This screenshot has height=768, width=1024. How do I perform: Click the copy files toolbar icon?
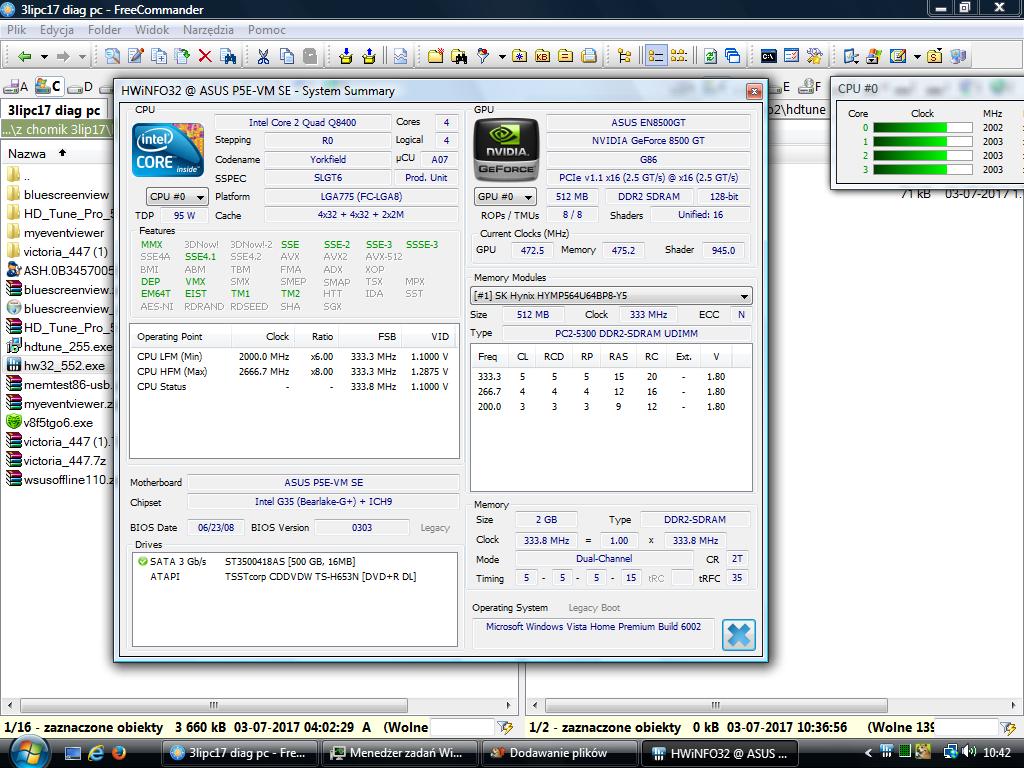[x=159, y=56]
